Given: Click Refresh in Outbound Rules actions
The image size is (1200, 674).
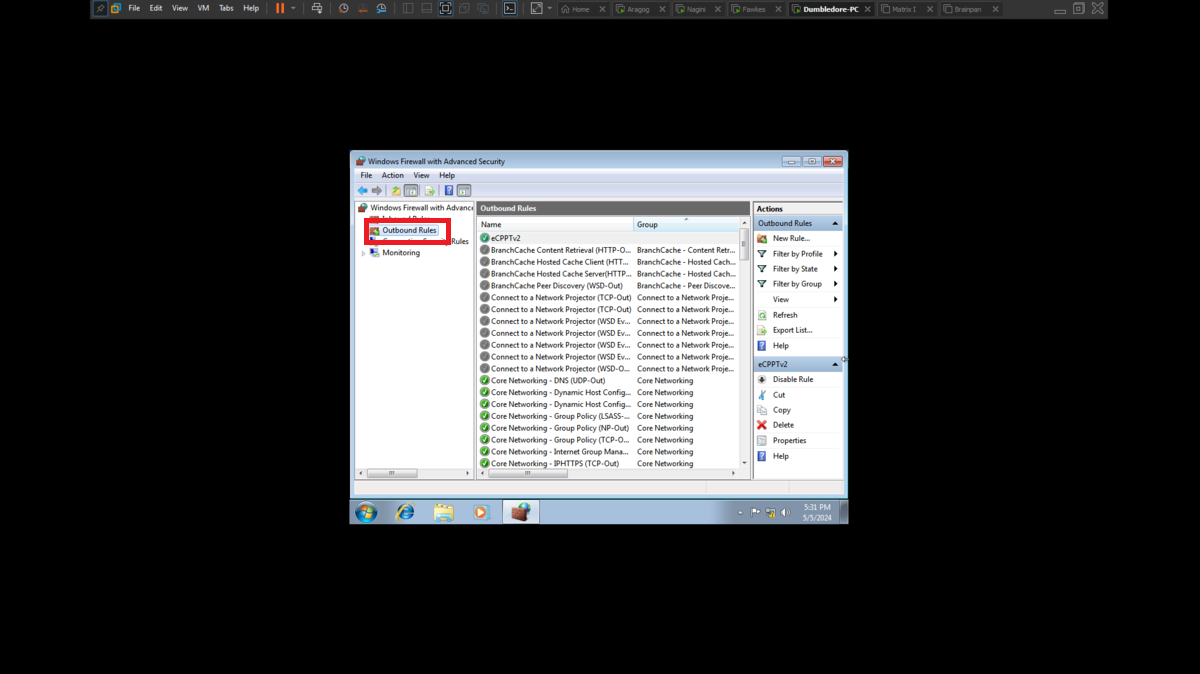Looking at the screenshot, I should [785, 315].
